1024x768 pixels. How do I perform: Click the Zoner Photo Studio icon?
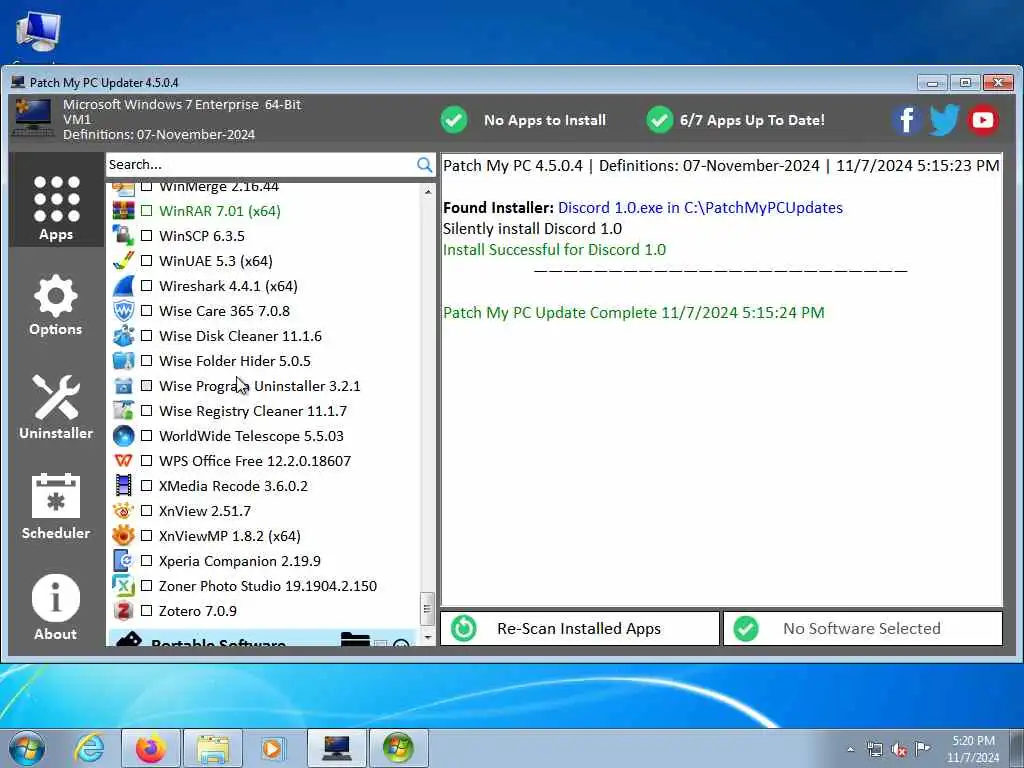pos(123,586)
